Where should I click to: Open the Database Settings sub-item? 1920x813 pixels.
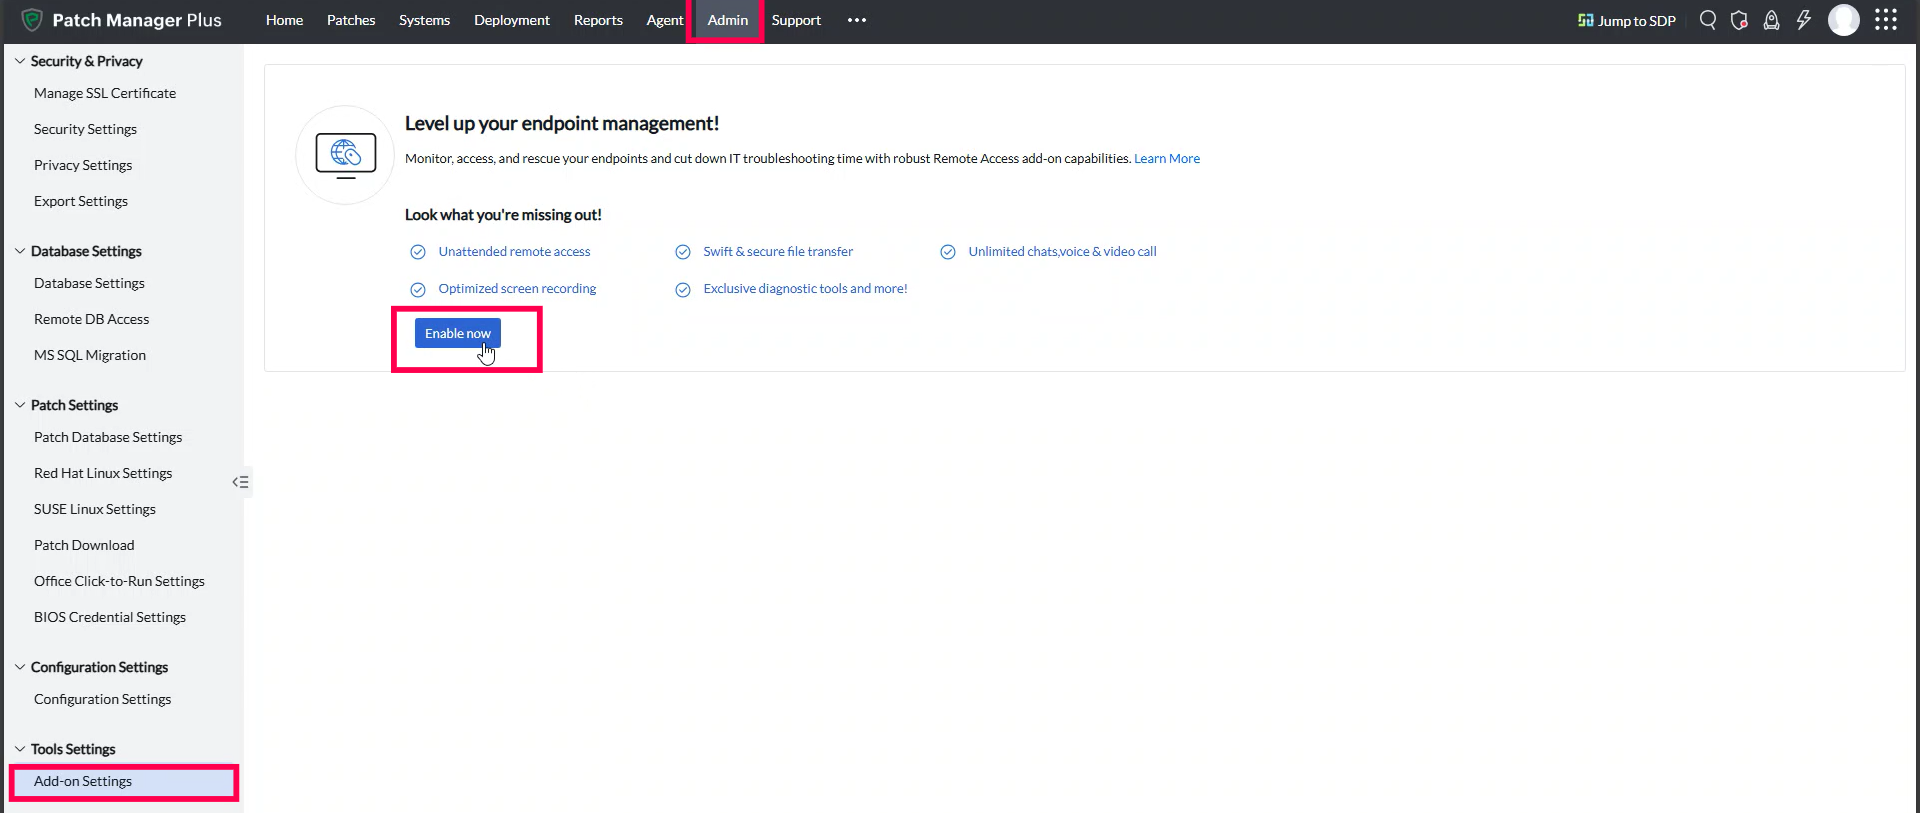pos(89,283)
